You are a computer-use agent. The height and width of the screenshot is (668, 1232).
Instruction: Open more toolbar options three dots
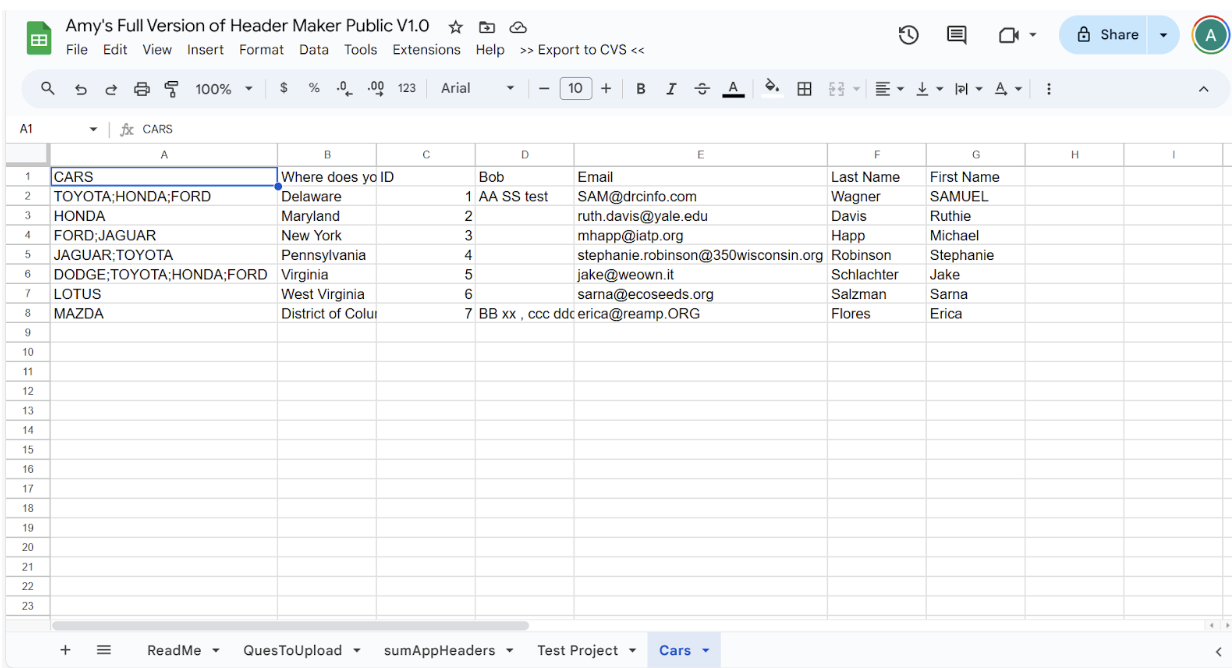[1049, 89]
